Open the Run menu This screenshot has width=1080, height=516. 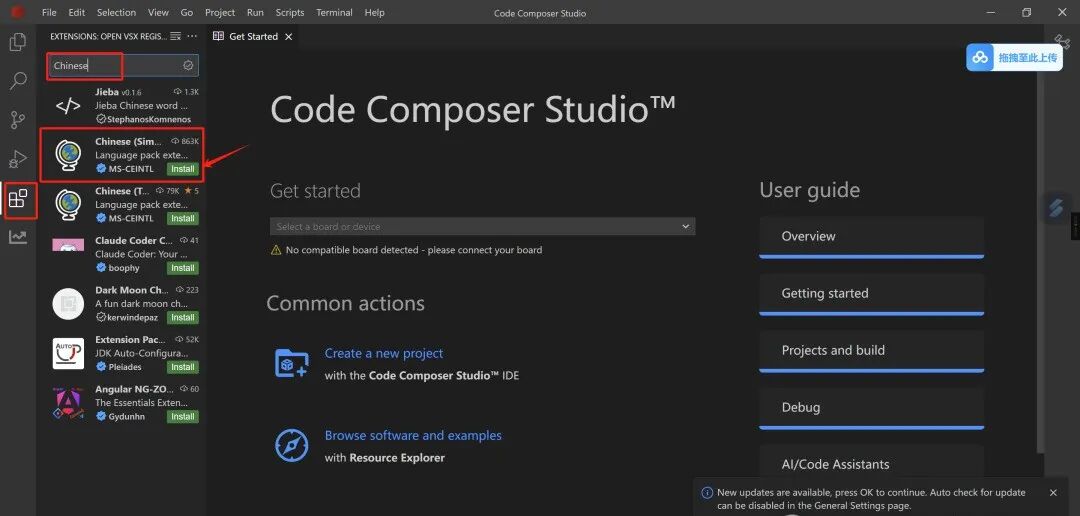coord(255,12)
